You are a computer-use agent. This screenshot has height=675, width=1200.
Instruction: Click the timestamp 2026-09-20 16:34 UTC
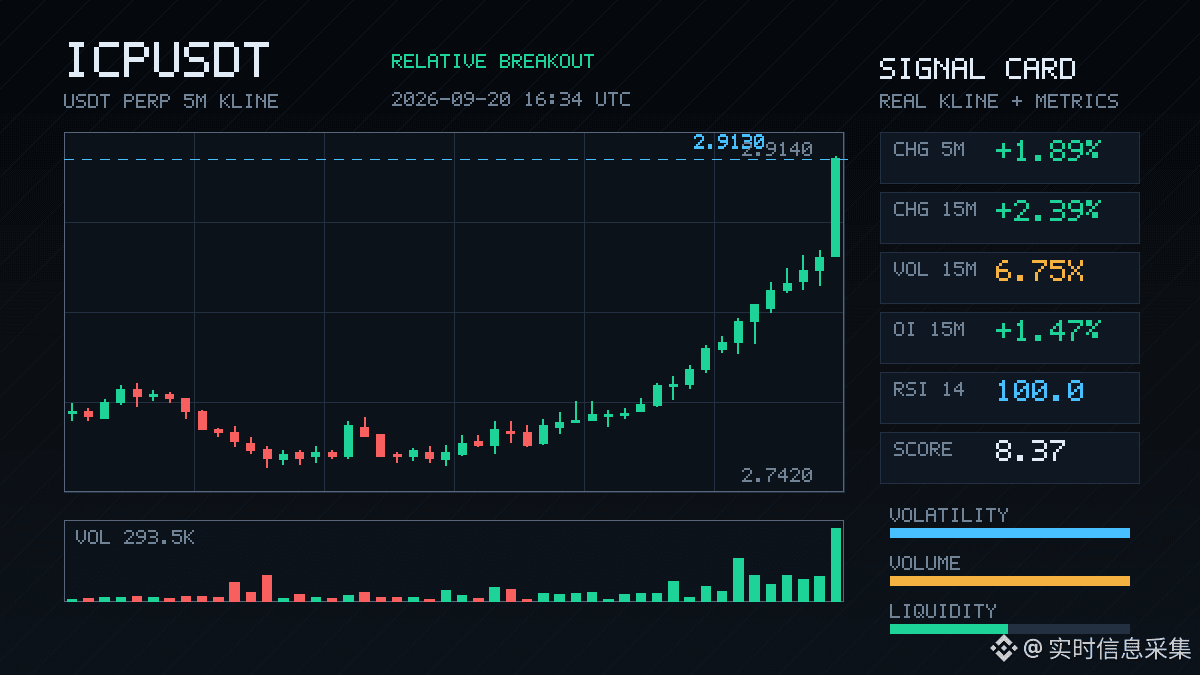(511, 99)
